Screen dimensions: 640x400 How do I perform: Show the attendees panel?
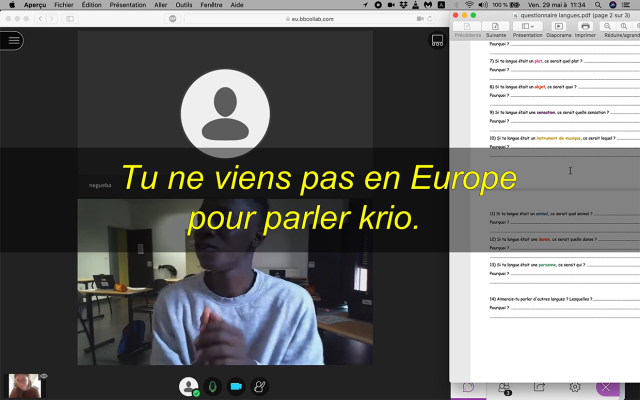[505, 387]
